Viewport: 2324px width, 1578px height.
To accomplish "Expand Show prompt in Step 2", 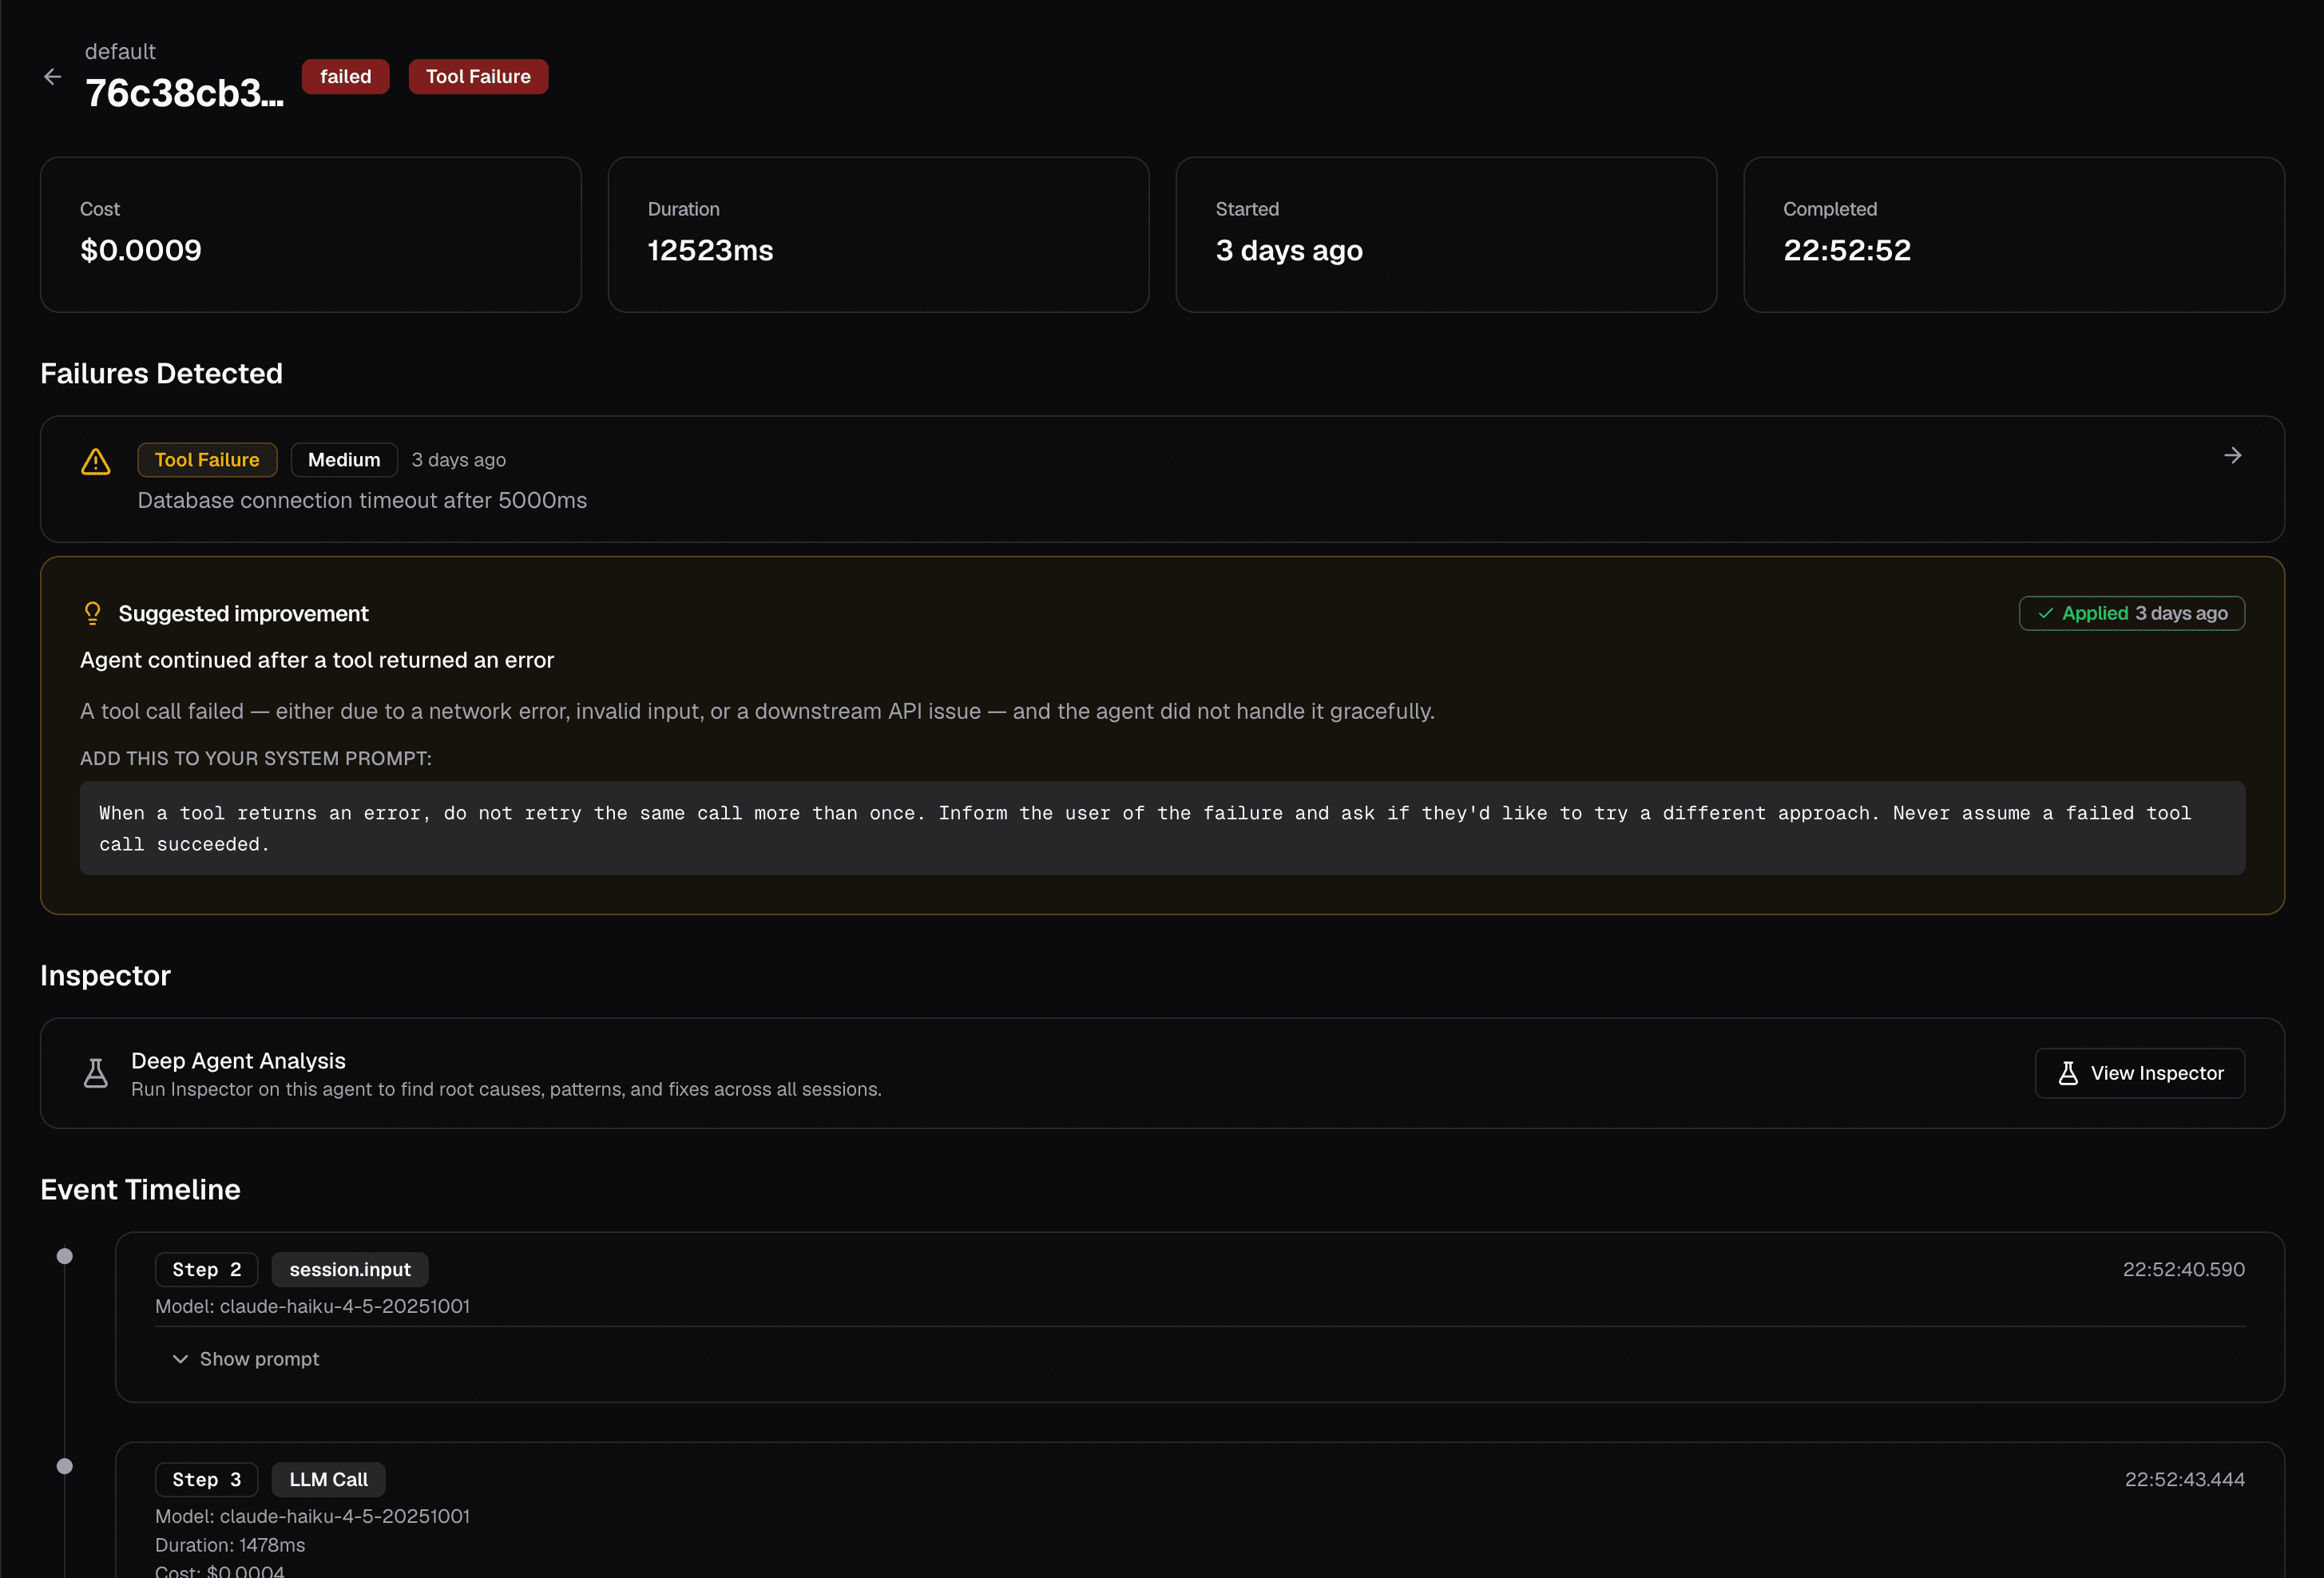I will 259,1359.
